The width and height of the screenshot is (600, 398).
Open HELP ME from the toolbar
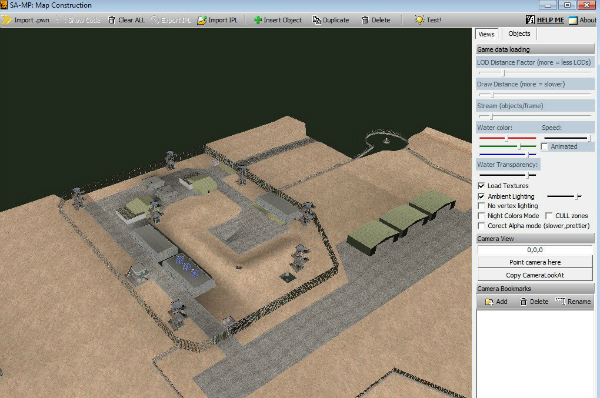[545, 20]
